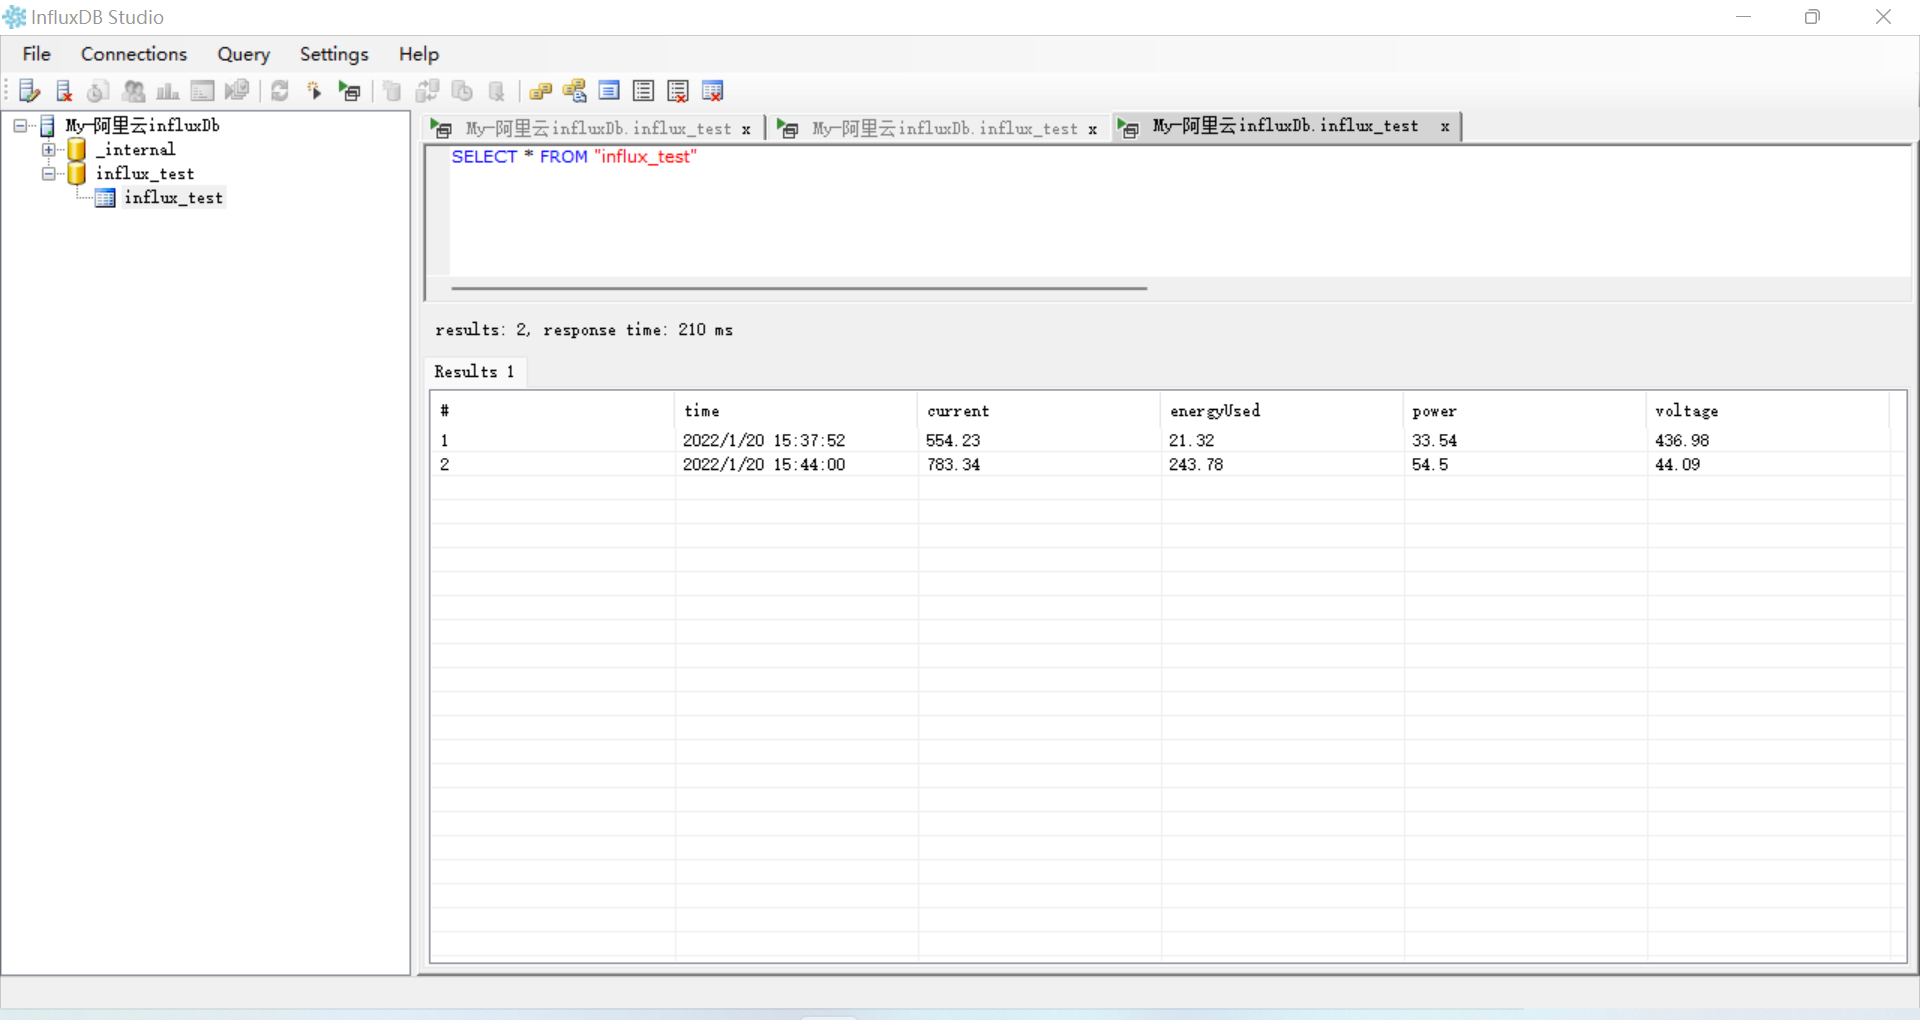Viewport: 1920px width, 1020px height.
Task: Switch to the first influx_test query tab
Action: (597, 128)
